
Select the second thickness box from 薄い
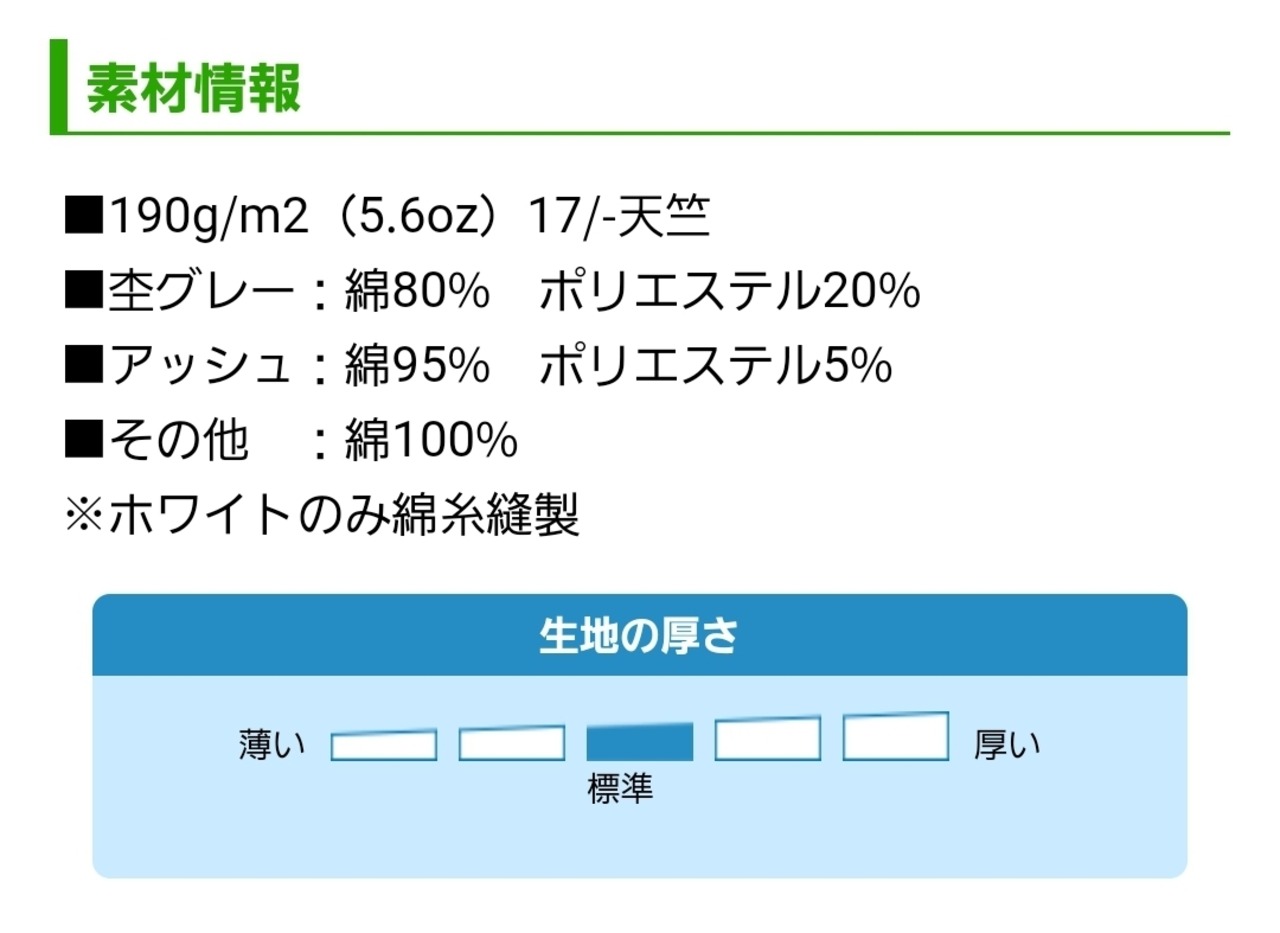(512, 744)
